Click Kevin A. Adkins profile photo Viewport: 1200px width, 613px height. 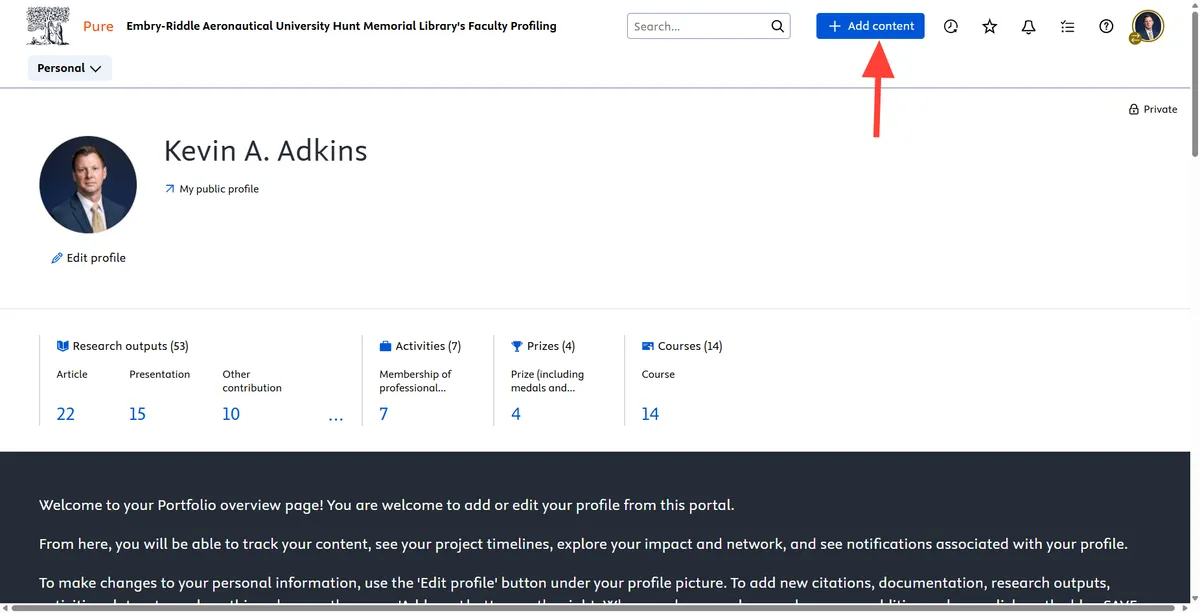pos(88,185)
